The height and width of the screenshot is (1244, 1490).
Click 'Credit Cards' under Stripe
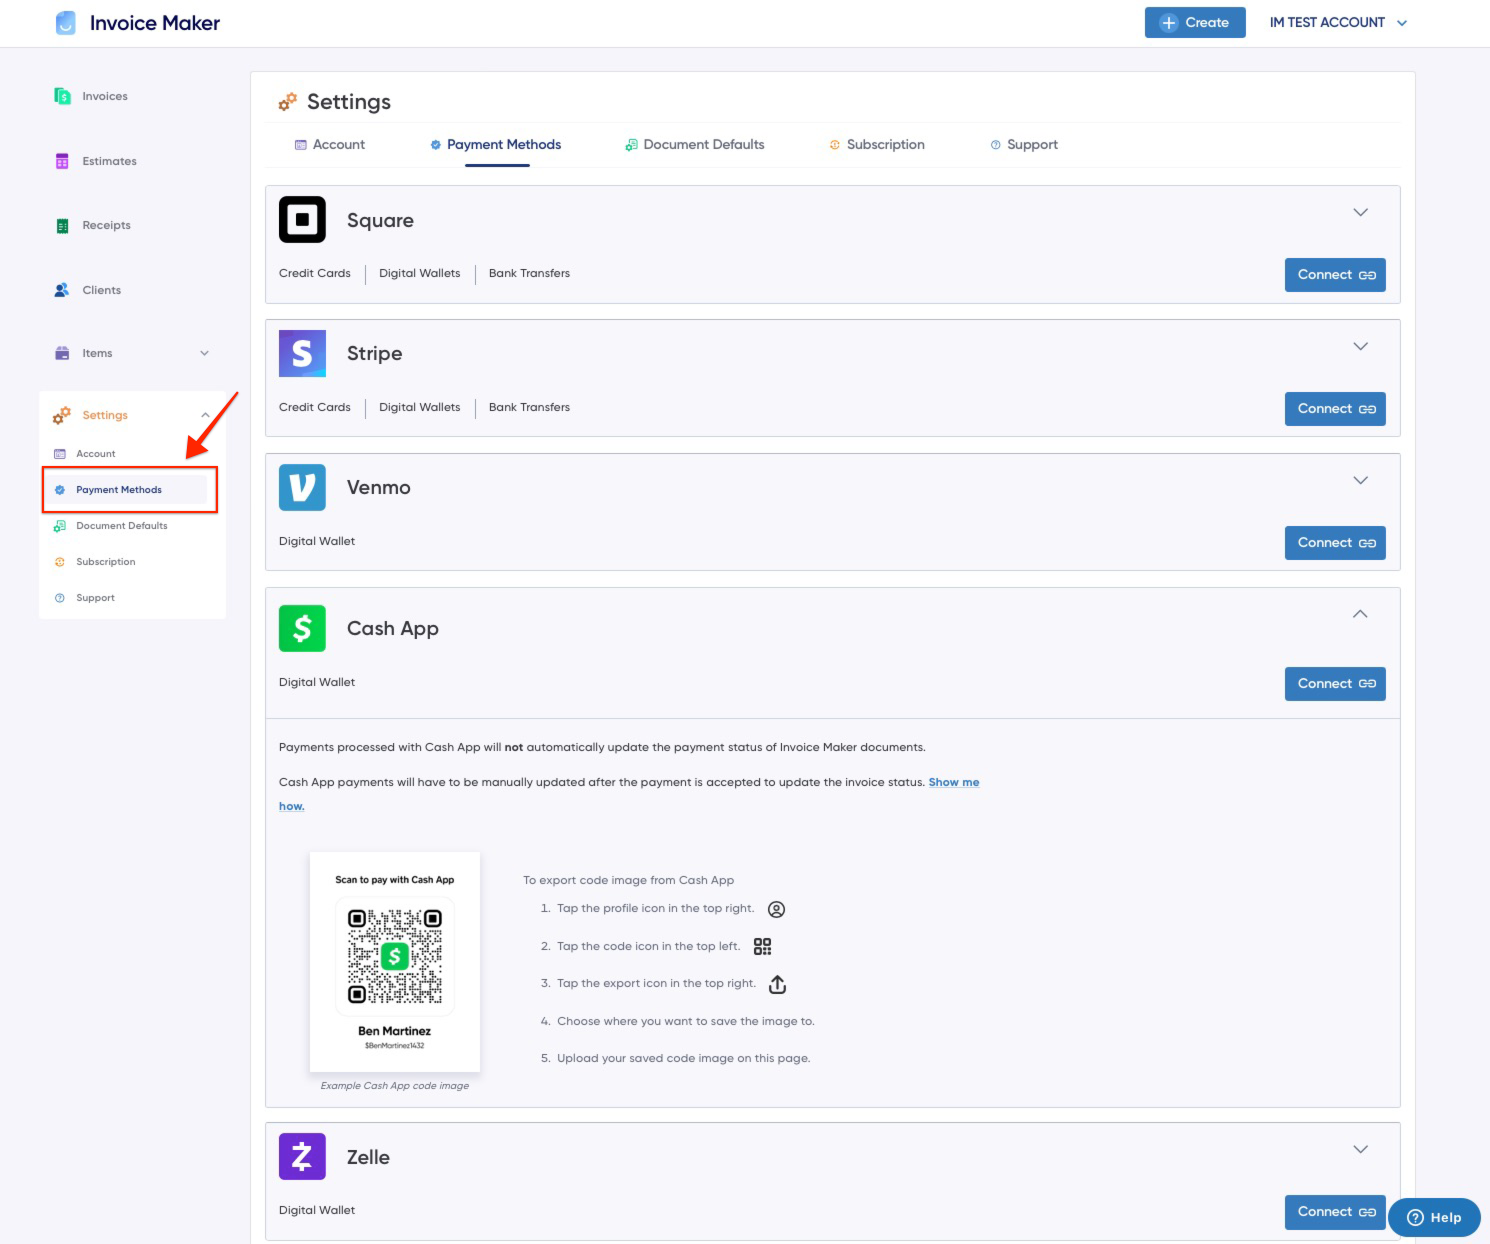coord(315,407)
